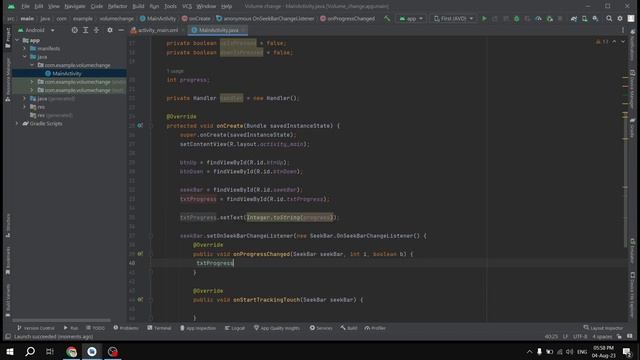Screen dimensions: 640x360
Task: Click editor tabs more options icon
Action: pyautogui.click(x=623, y=30)
